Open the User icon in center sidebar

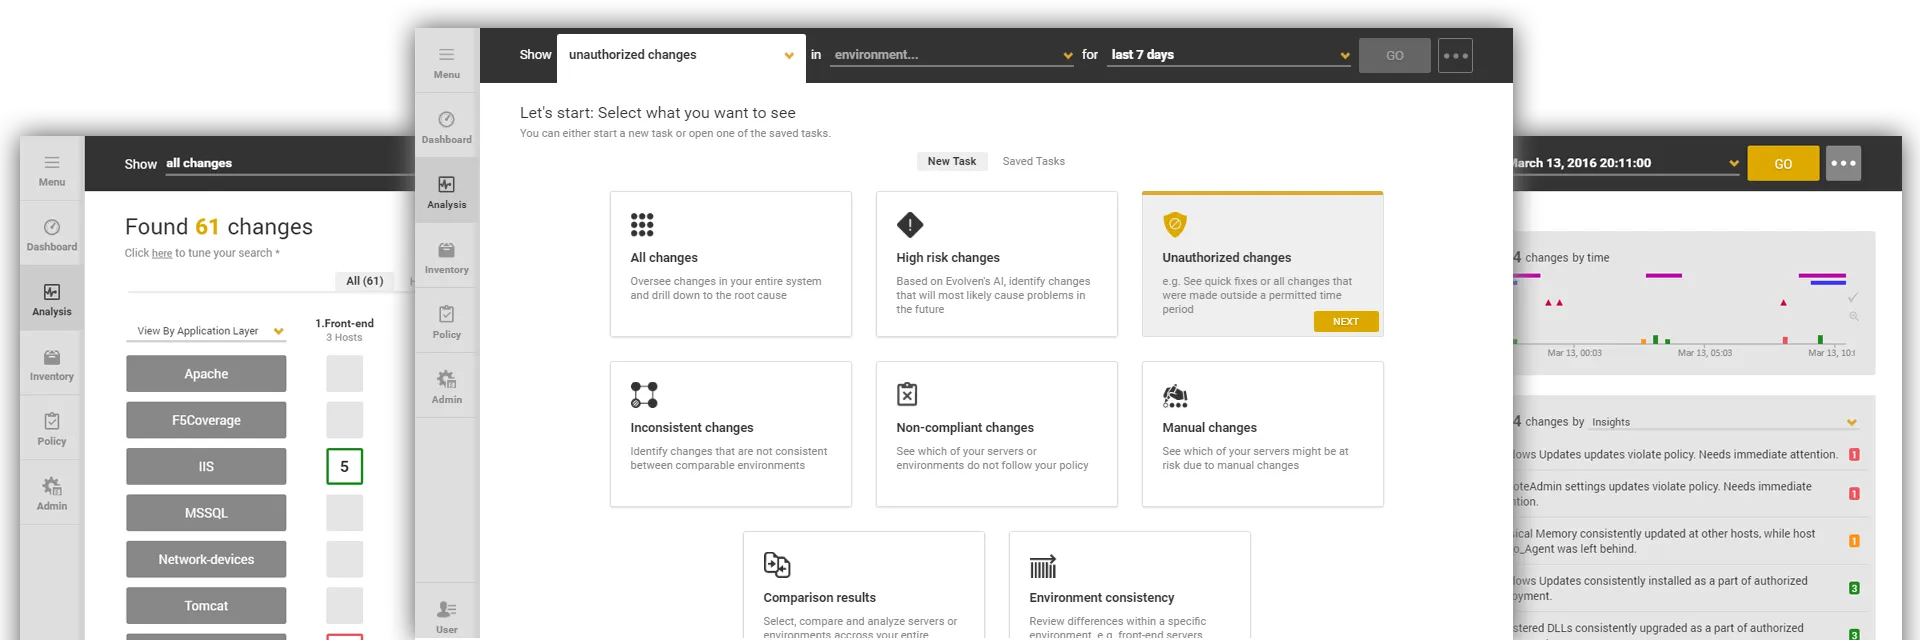click(446, 610)
